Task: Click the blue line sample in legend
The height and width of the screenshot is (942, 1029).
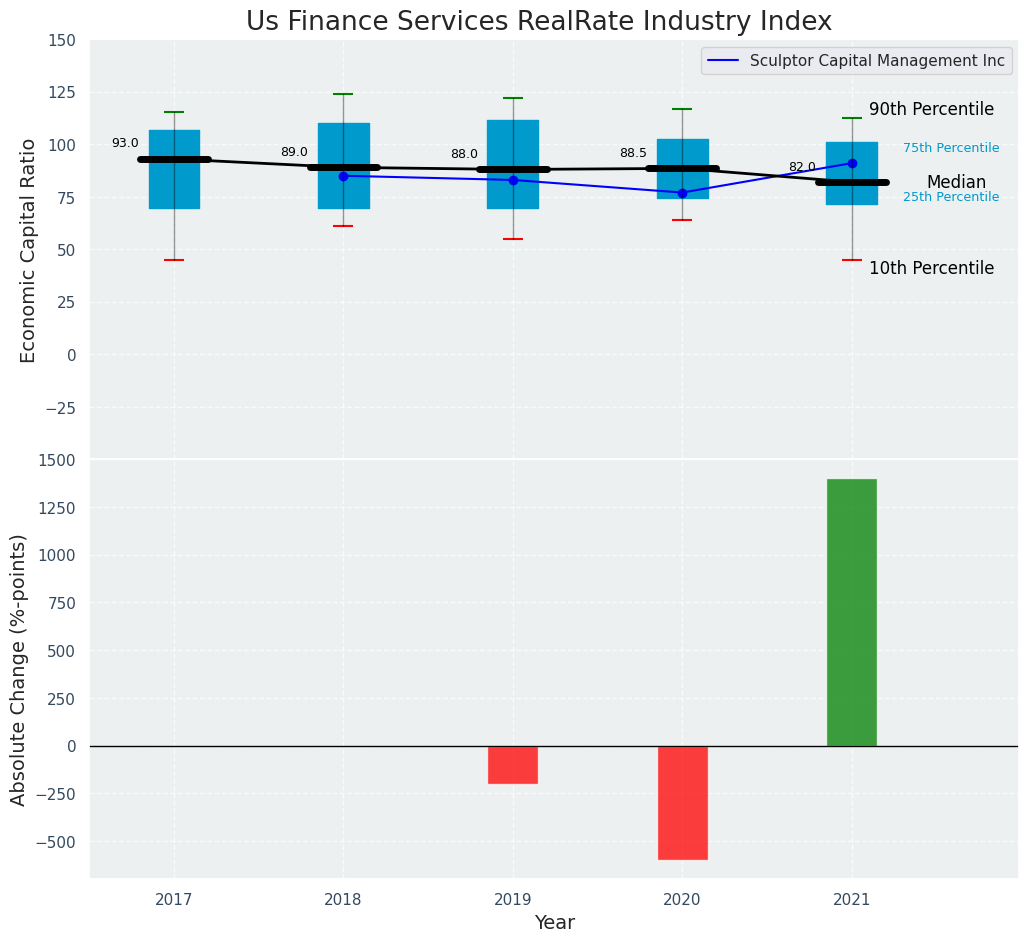Action: (724, 61)
